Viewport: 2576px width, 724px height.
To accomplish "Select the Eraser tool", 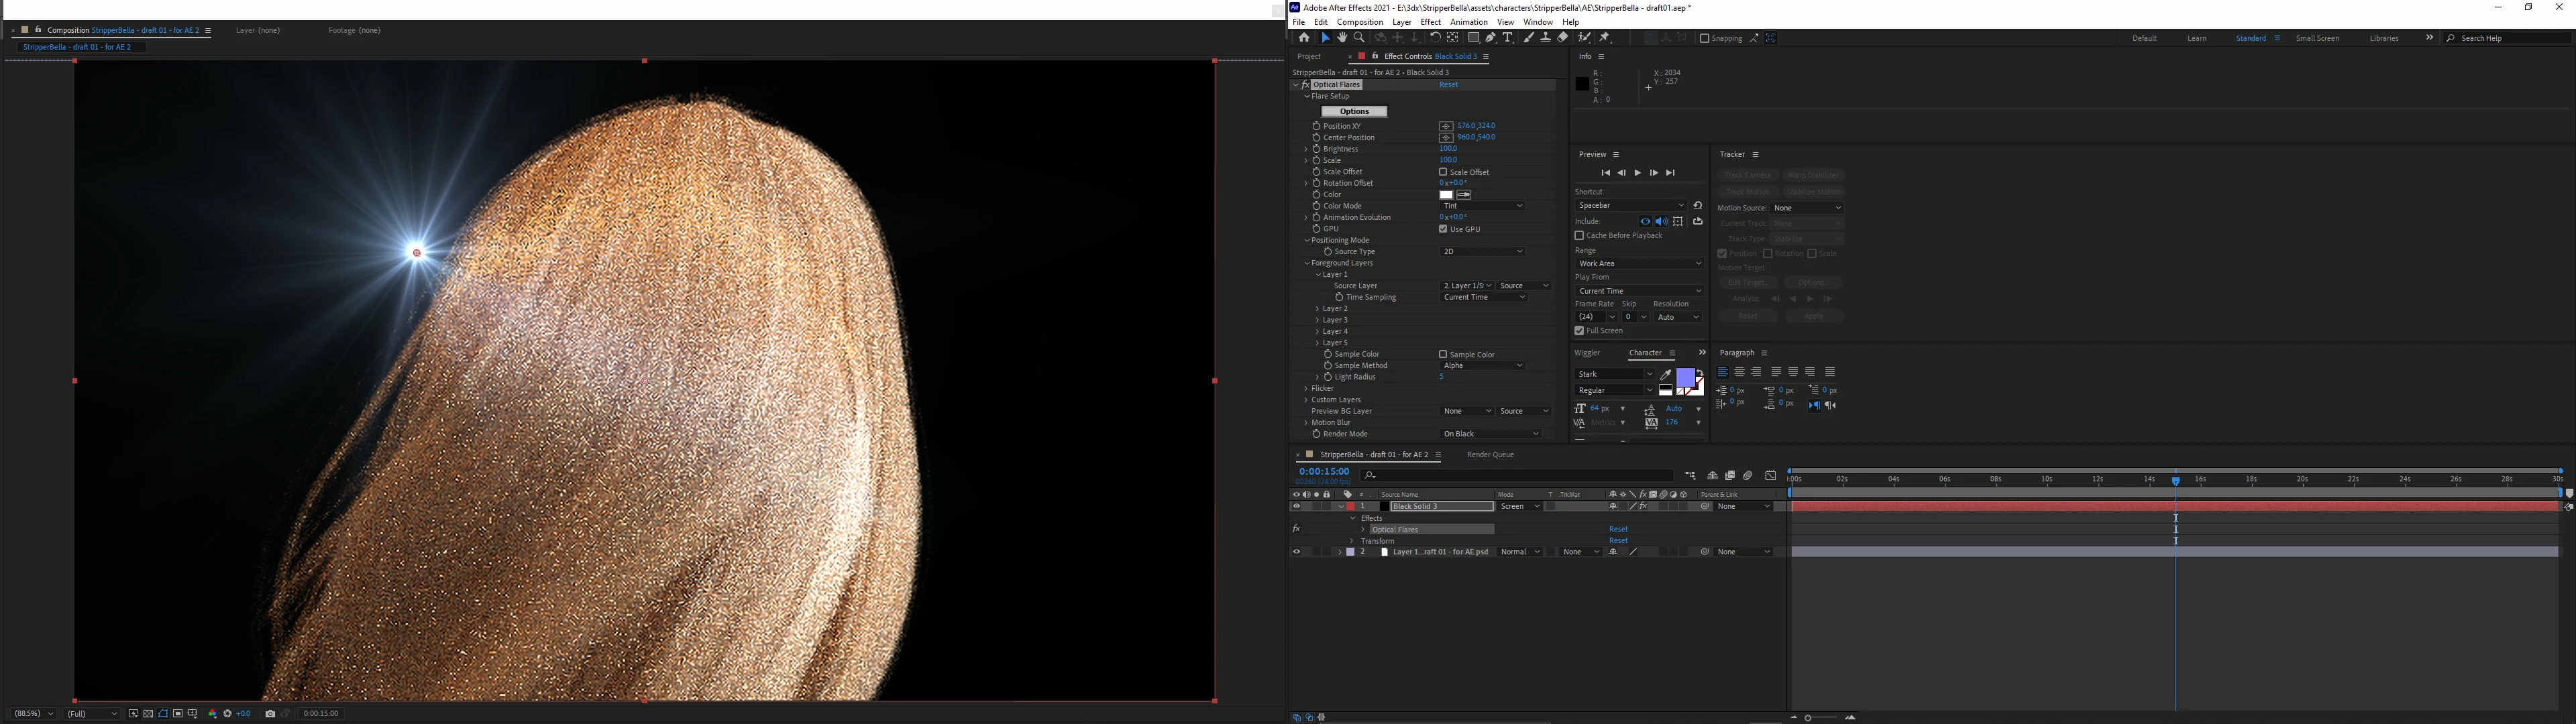I will (x=1562, y=38).
